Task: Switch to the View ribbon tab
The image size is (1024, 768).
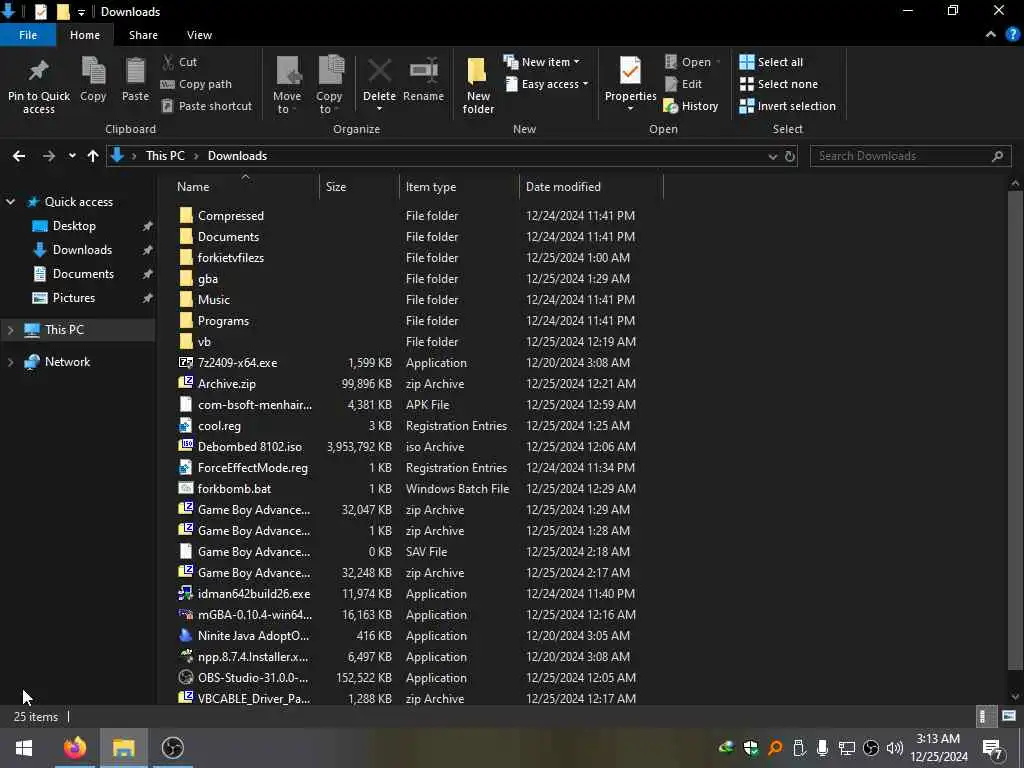Action: (x=199, y=35)
